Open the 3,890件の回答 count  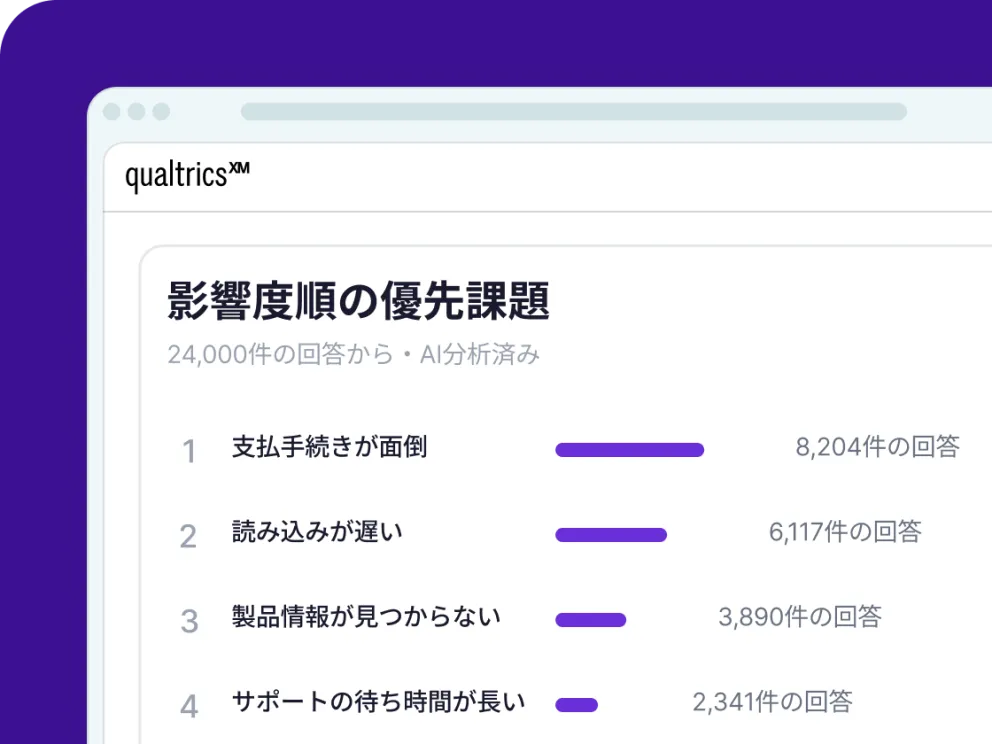[800, 616]
